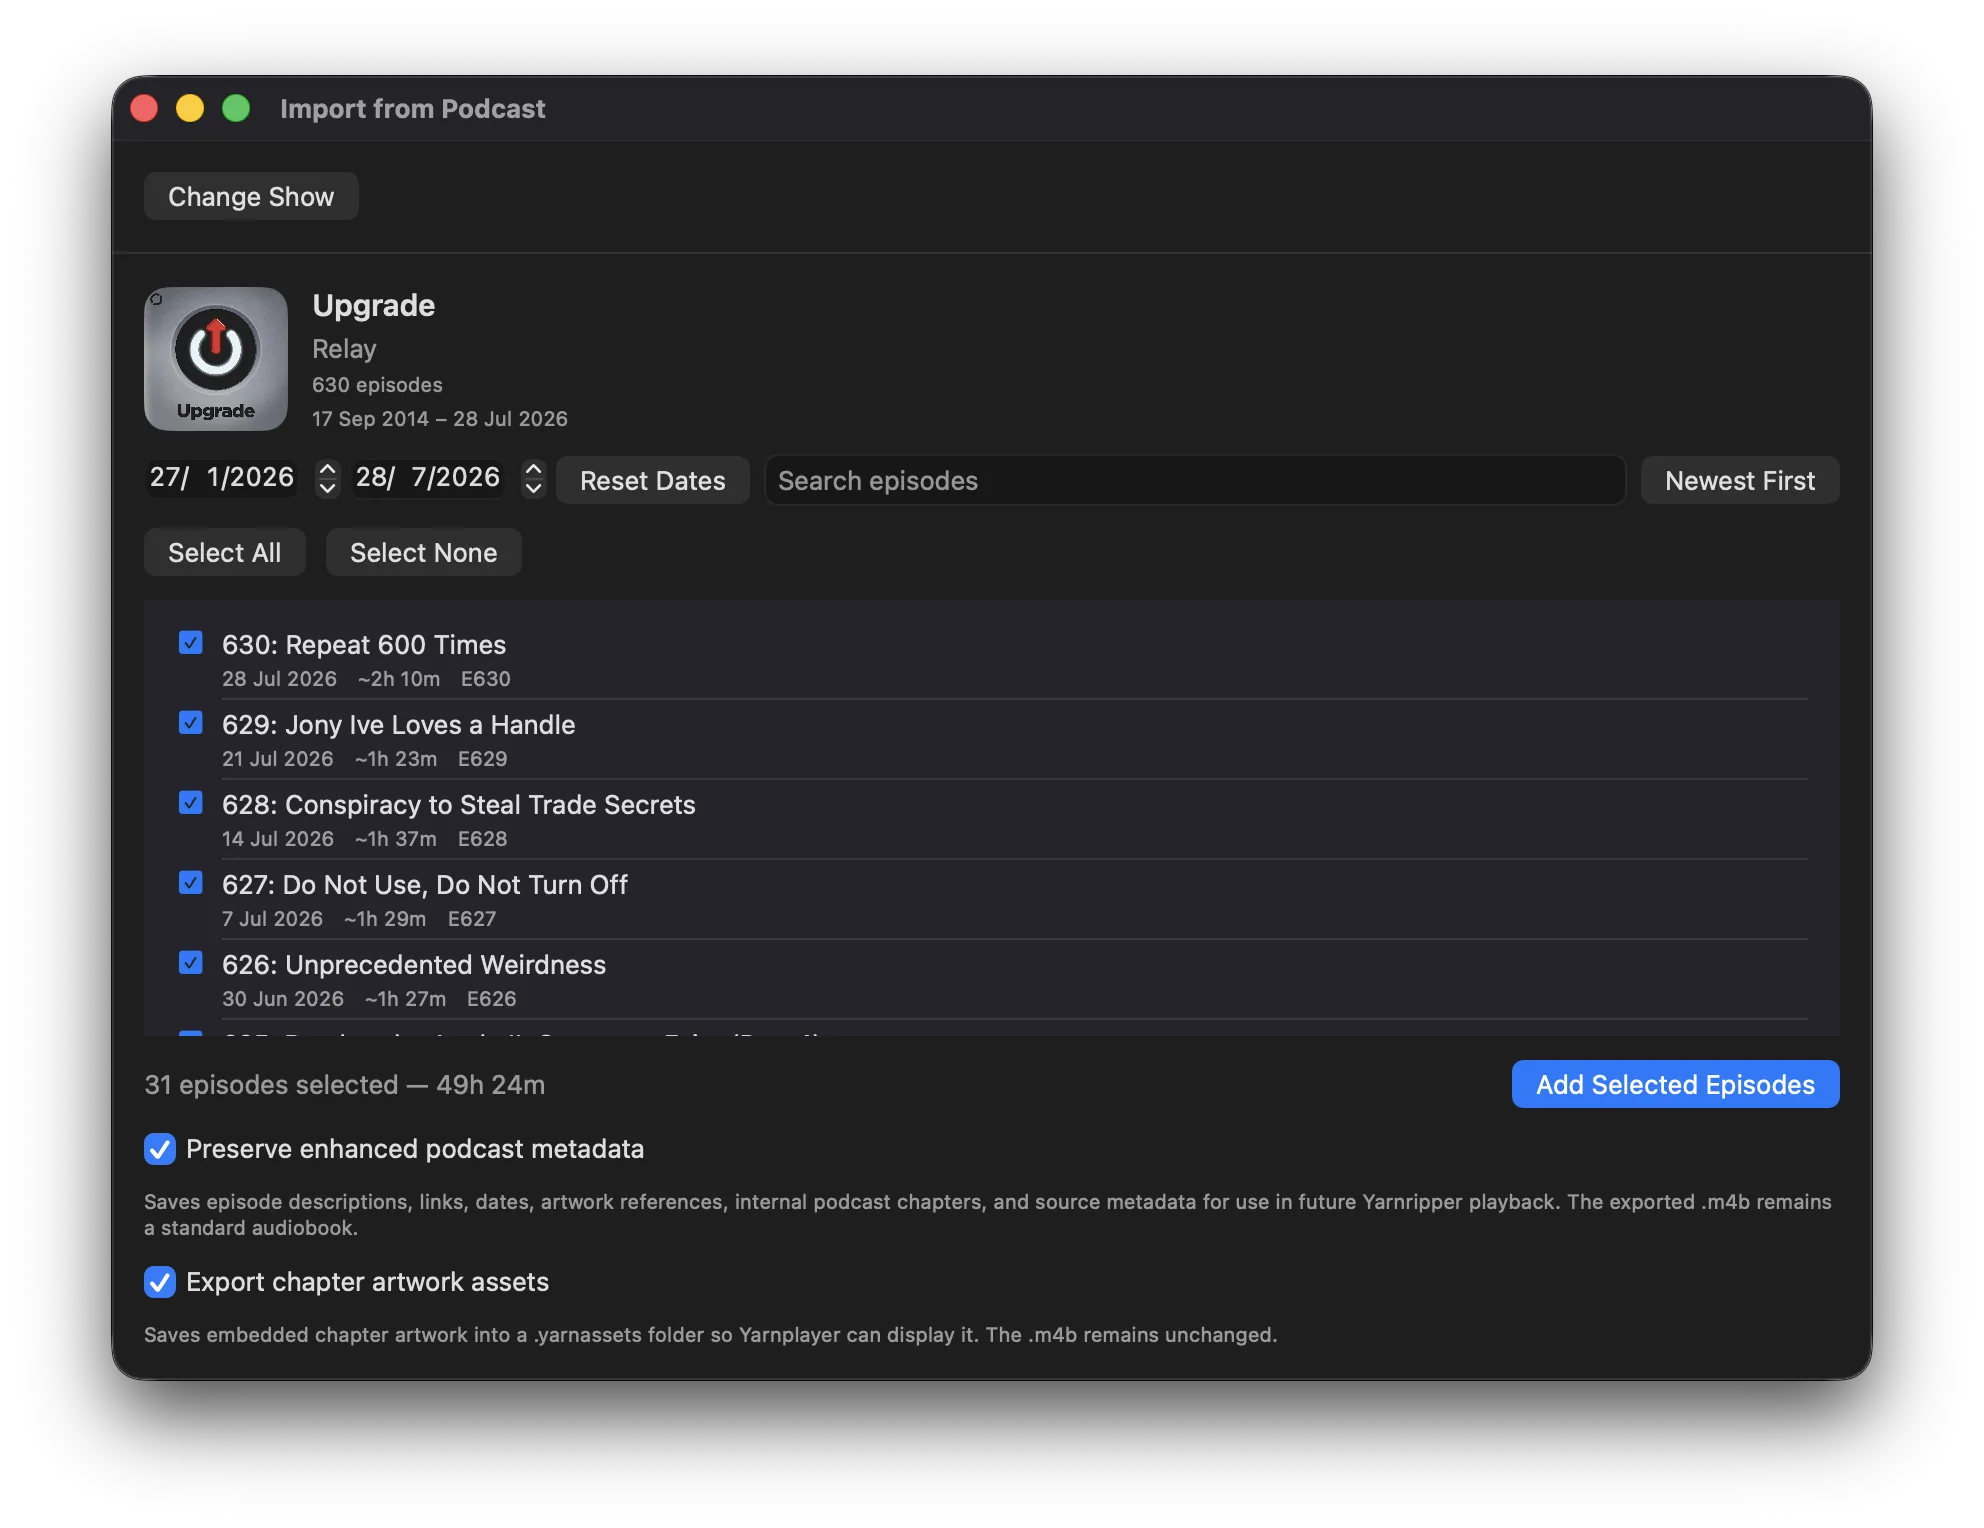Click the title '627: Do Not Use, Do Not Turn Off'
Viewport: 1984px width, 1528px height.
[x=425, y=885]
